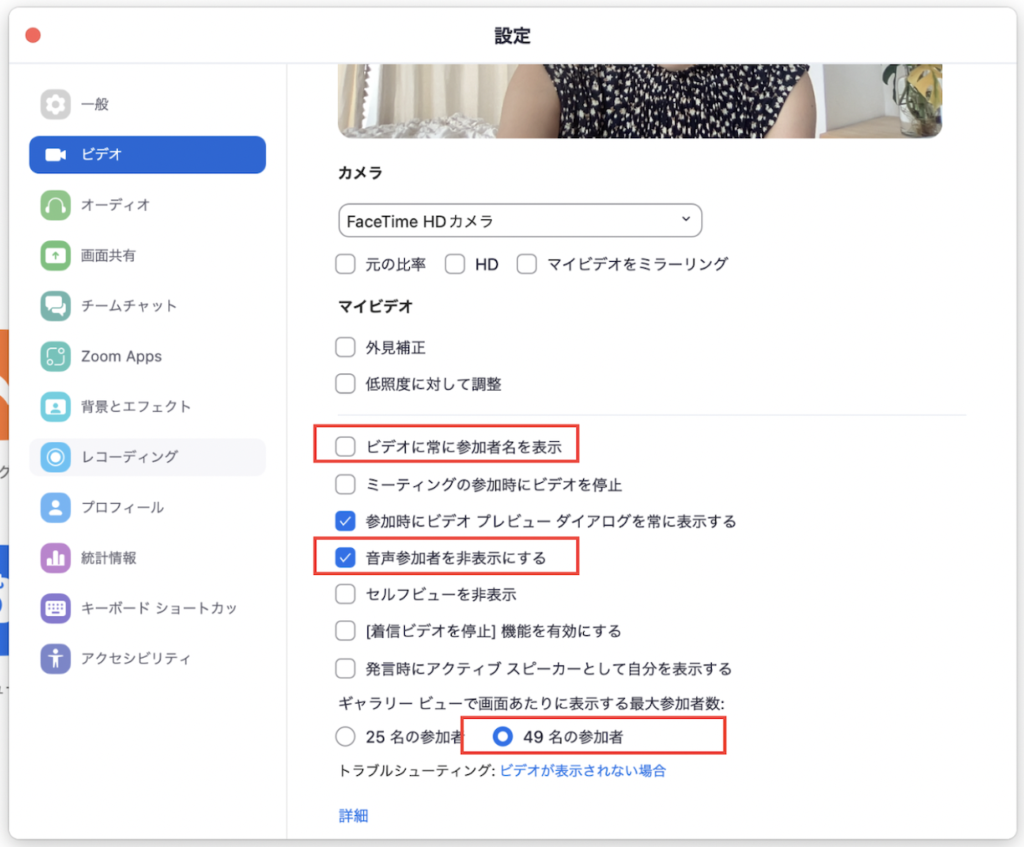
Task: Select the 背景とエフェクト icon
Action: pos(55,407)
